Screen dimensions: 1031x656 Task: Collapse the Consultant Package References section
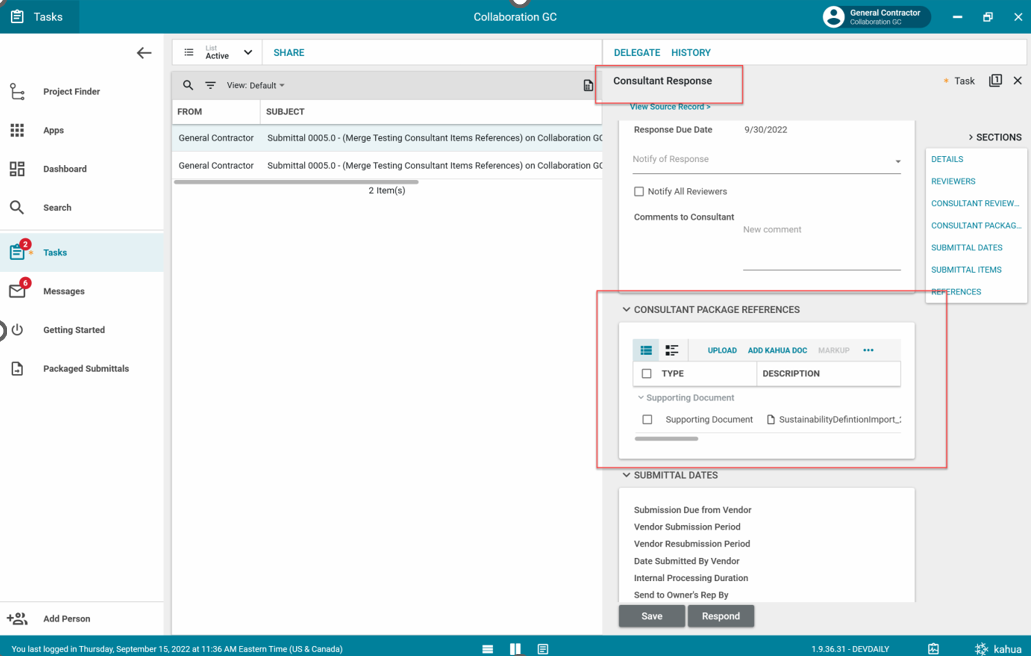click(626, 310)
